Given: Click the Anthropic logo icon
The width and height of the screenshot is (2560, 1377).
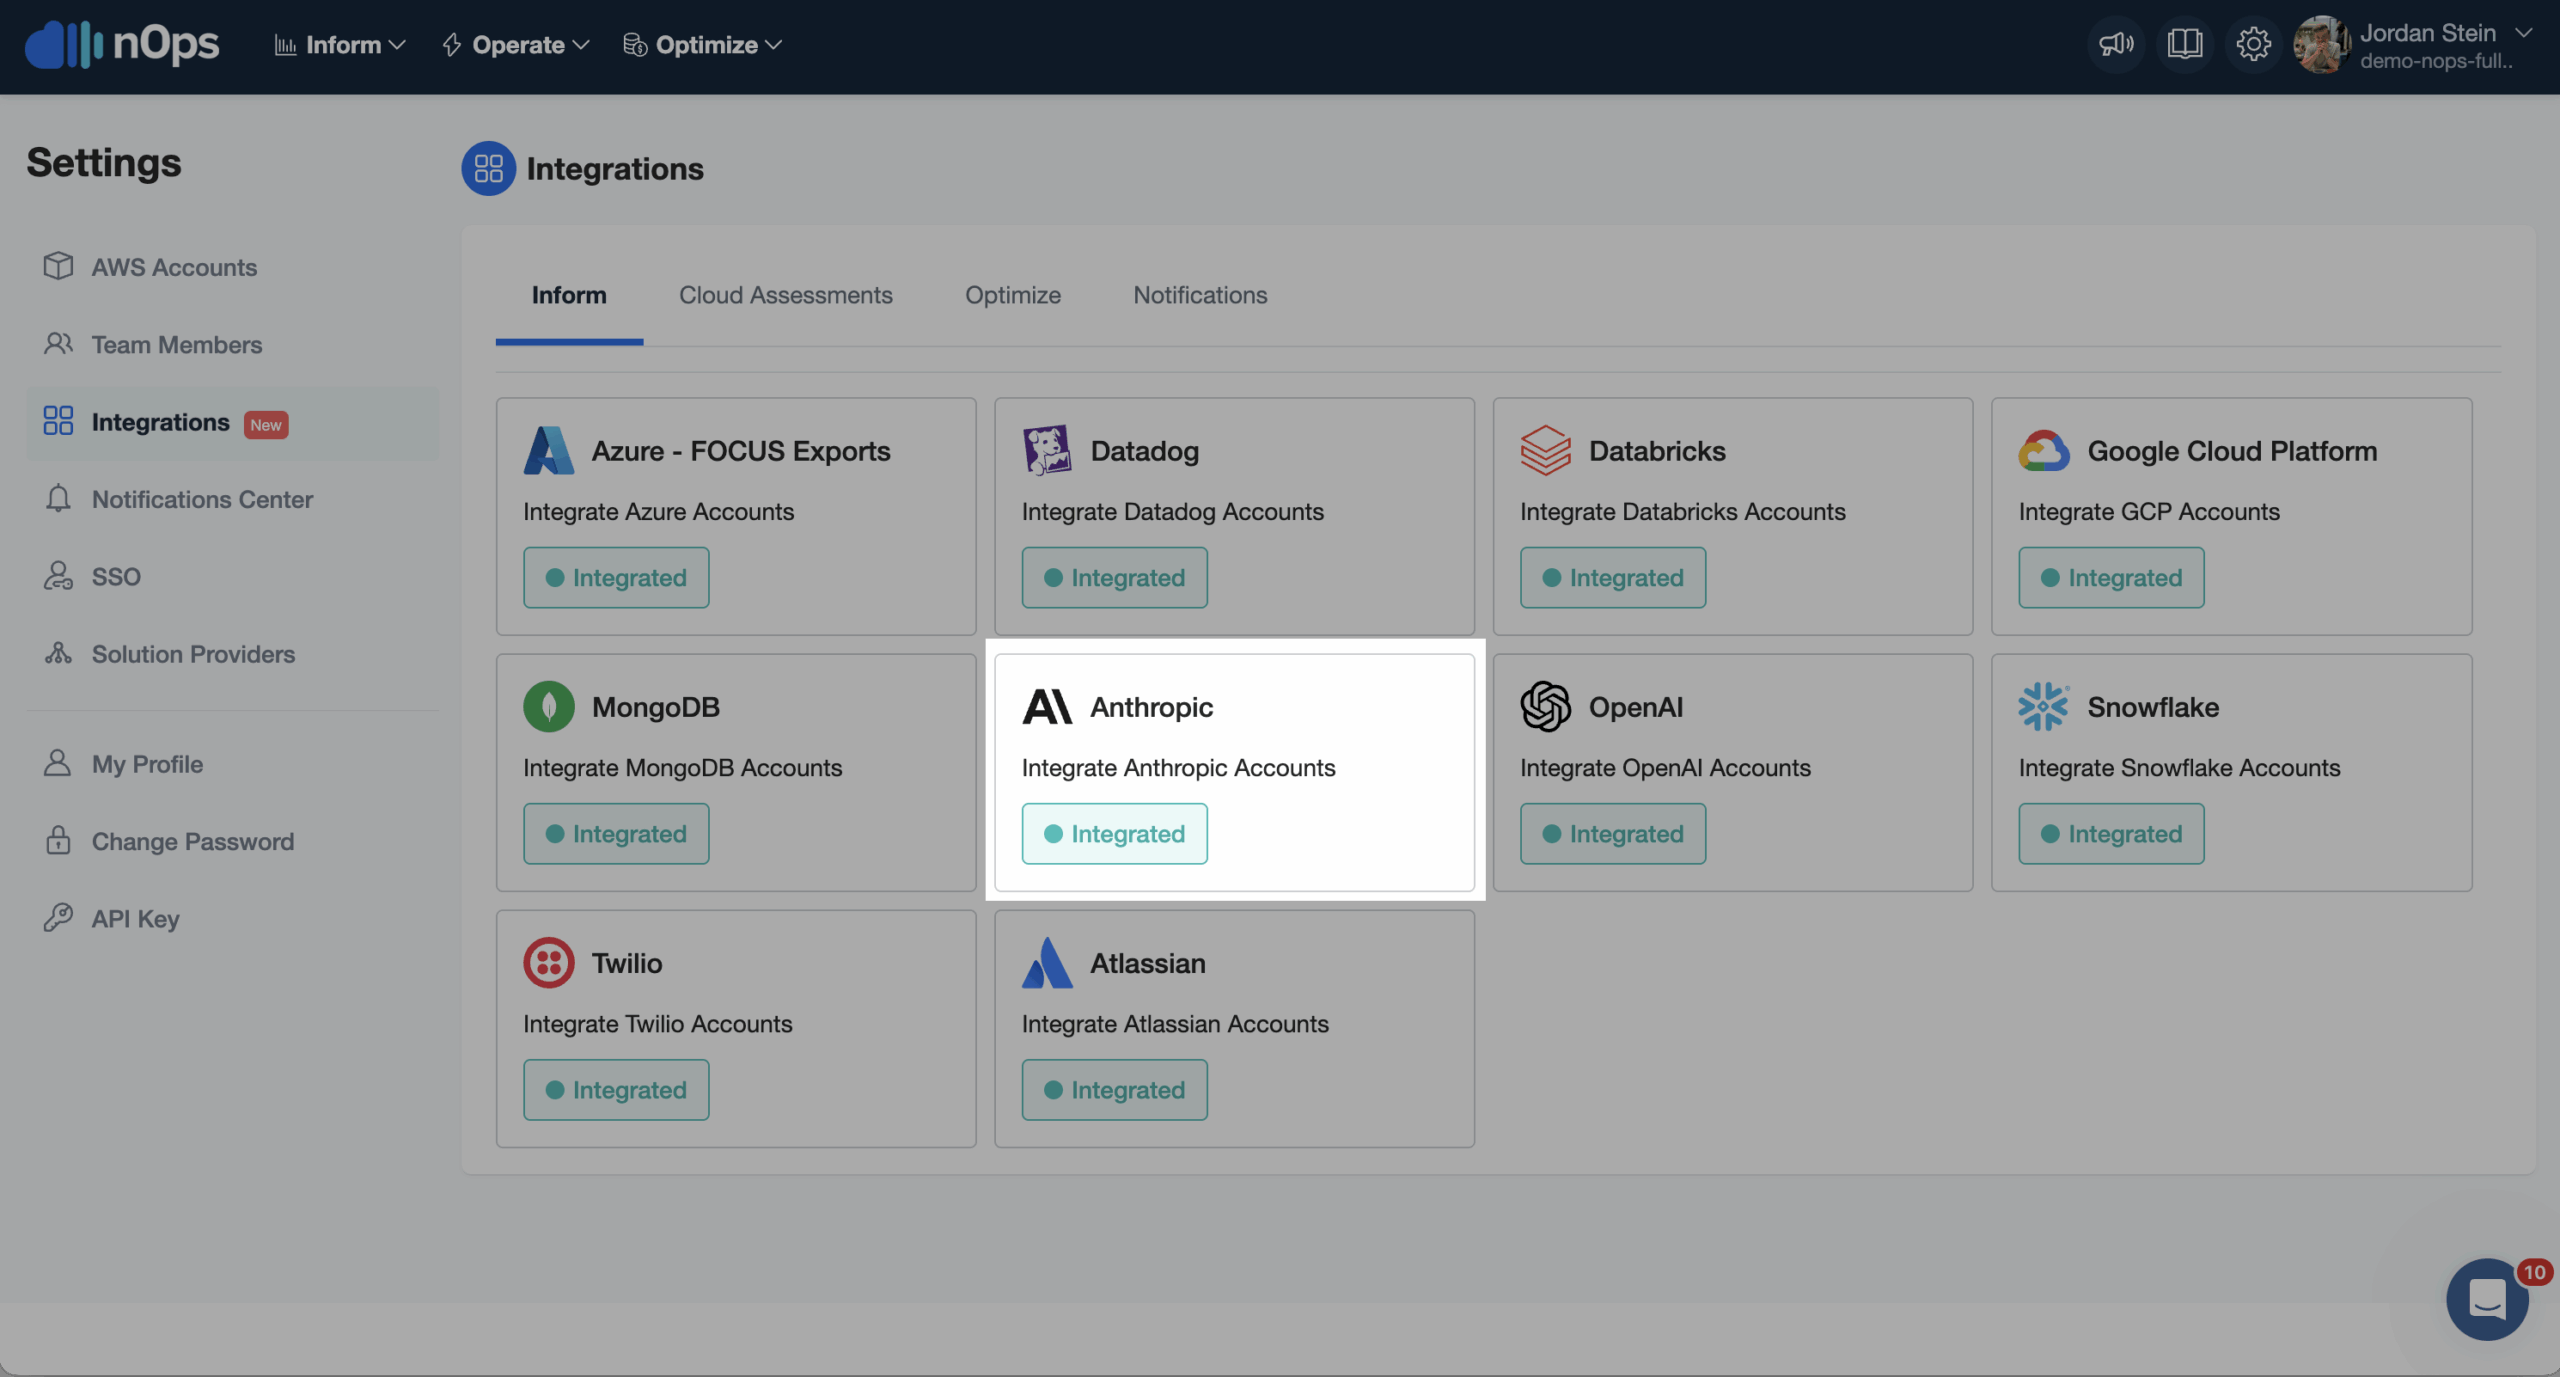Looking at the screenshot, I should (1047, 706).
